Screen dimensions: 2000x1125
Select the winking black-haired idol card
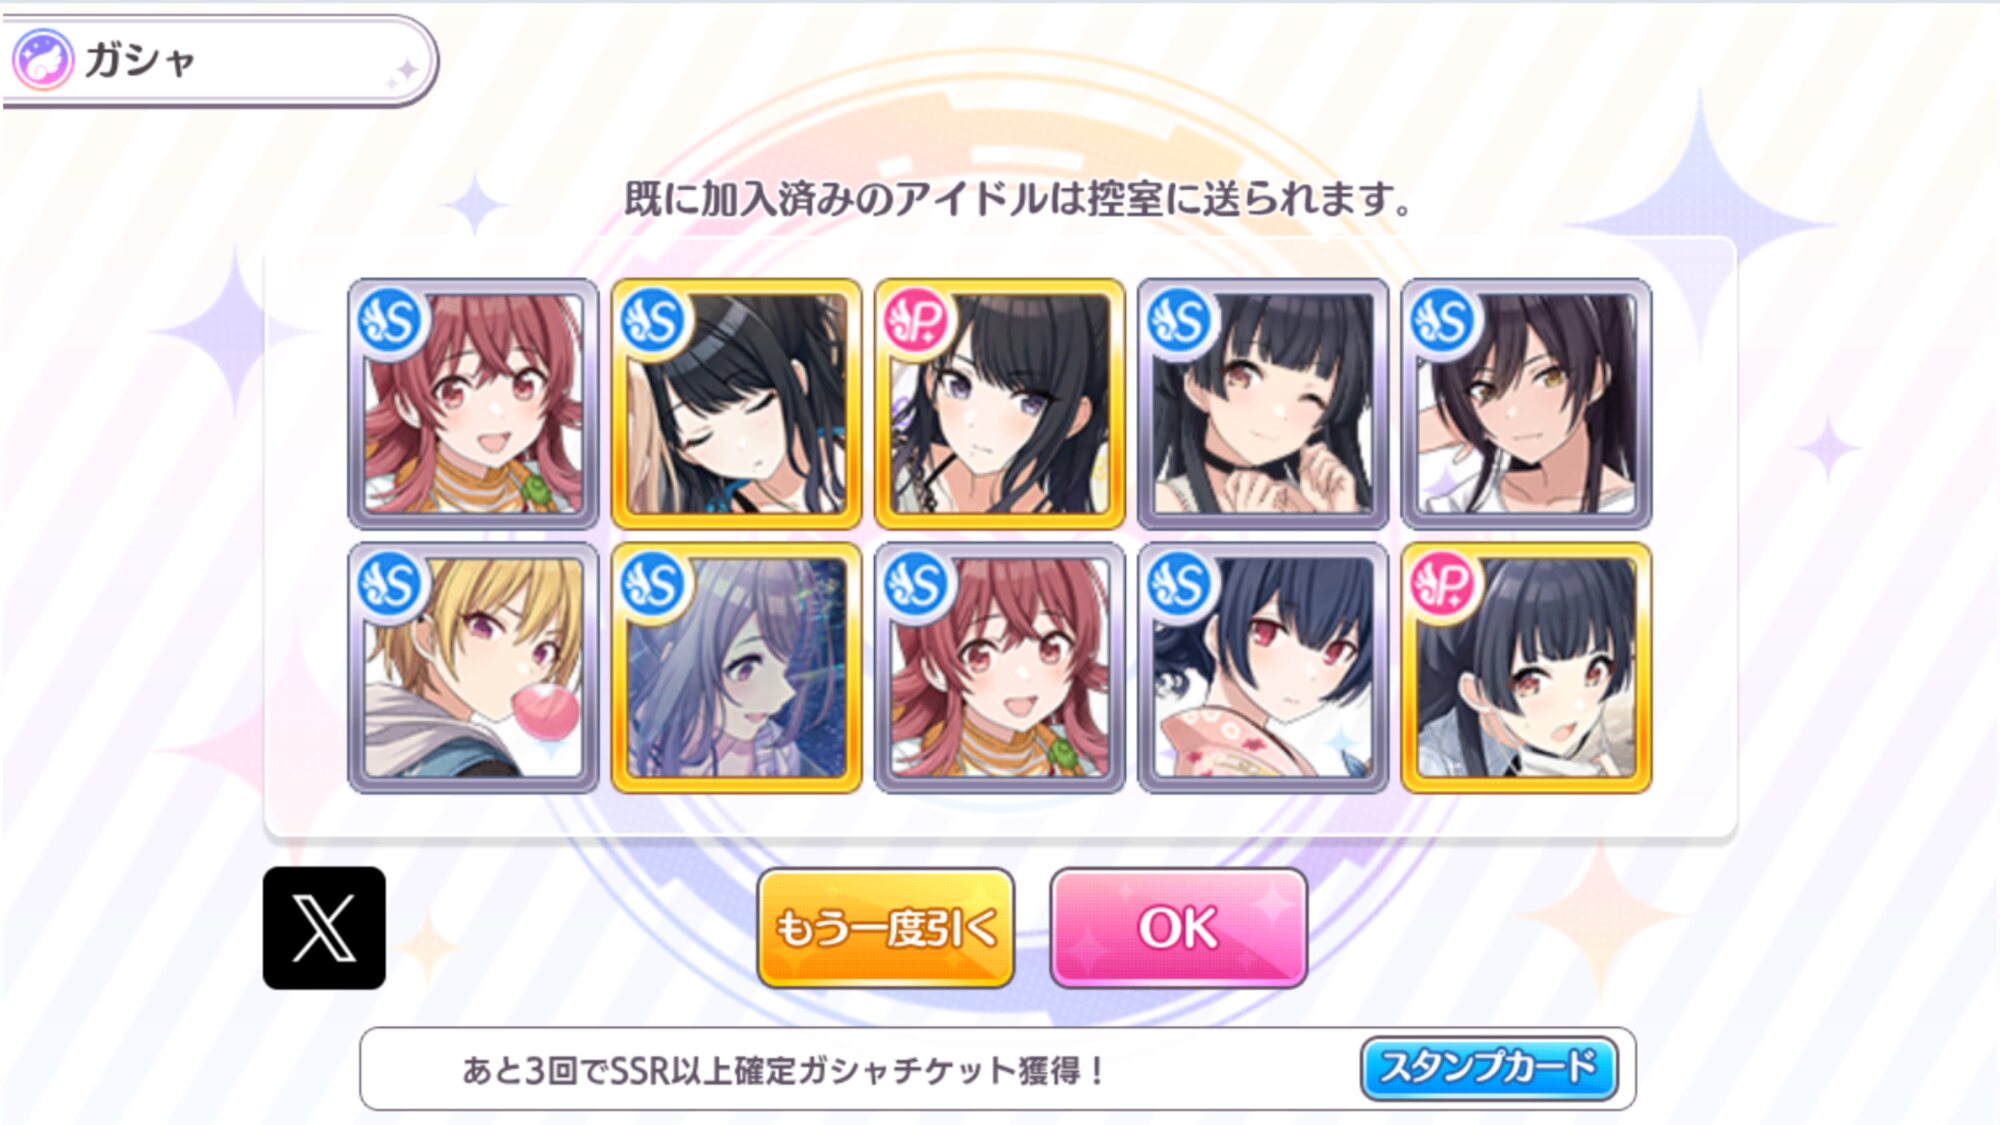(x=1263, y=404)
